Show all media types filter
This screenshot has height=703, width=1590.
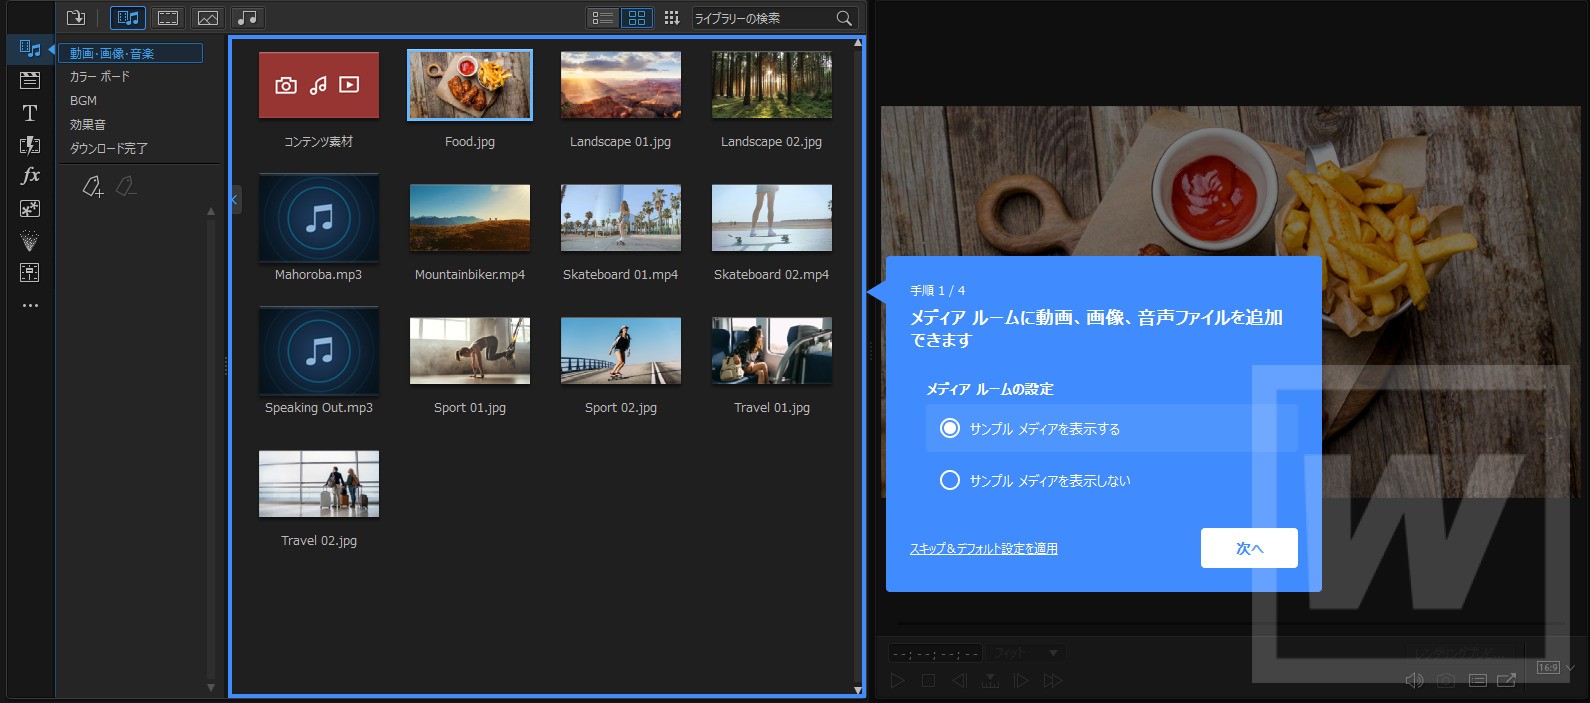[x=128, y=17]
